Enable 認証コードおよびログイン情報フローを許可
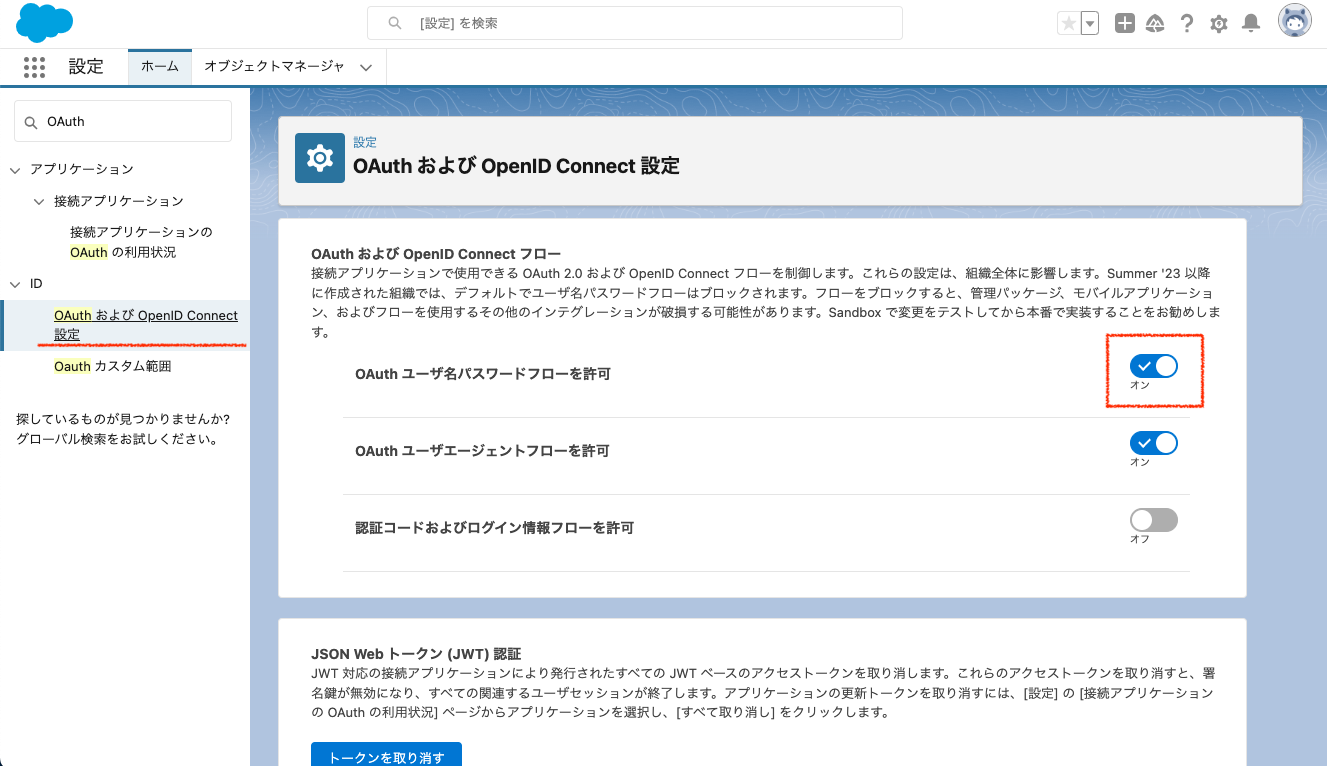 [1154, 519]
